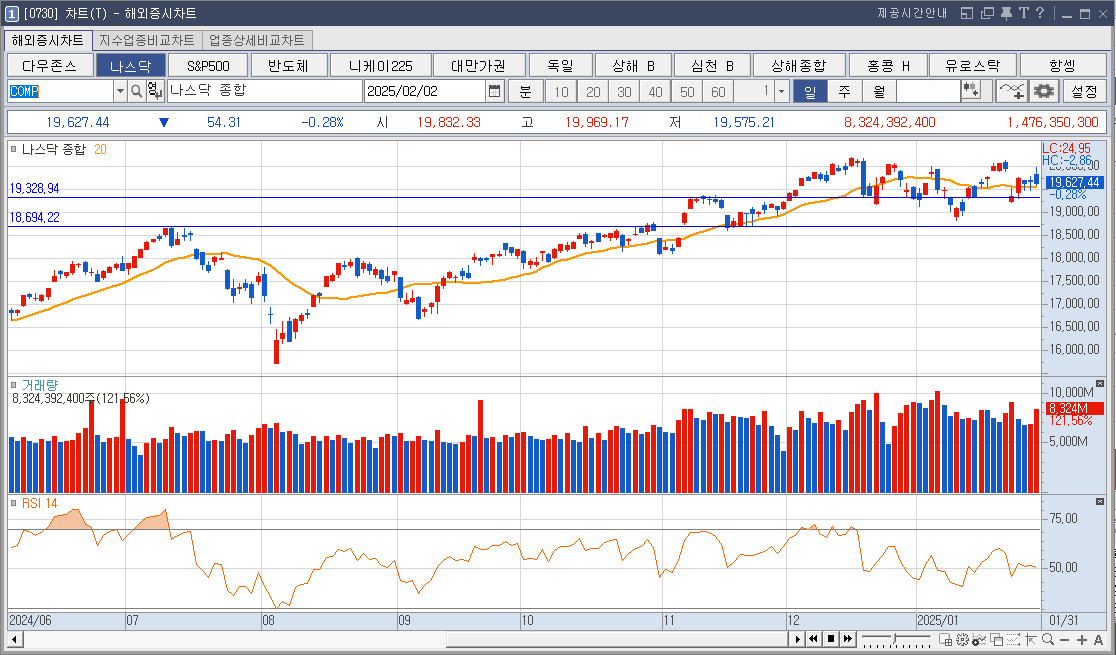1116x655 pixels.
Task: Open the interval number dropdown arrow
Action: click(781, 91)
